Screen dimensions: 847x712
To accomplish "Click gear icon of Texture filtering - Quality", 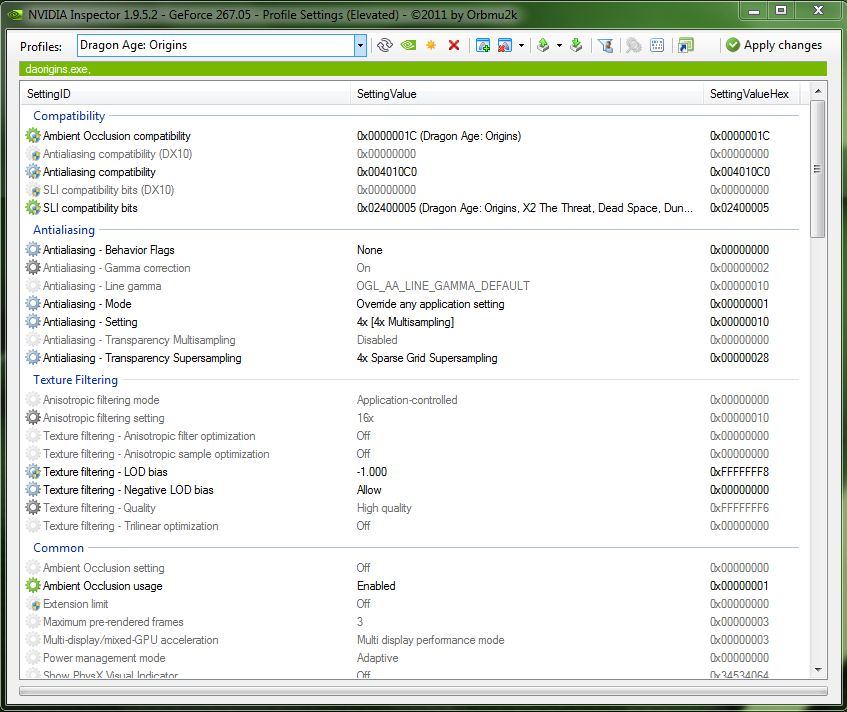I will point(33,508).
